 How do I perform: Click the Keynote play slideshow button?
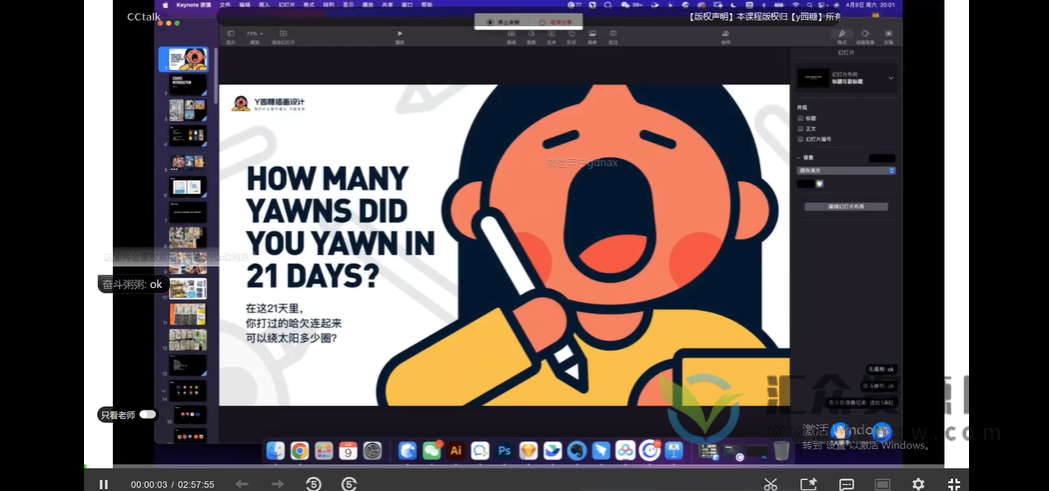click(400, 35)
